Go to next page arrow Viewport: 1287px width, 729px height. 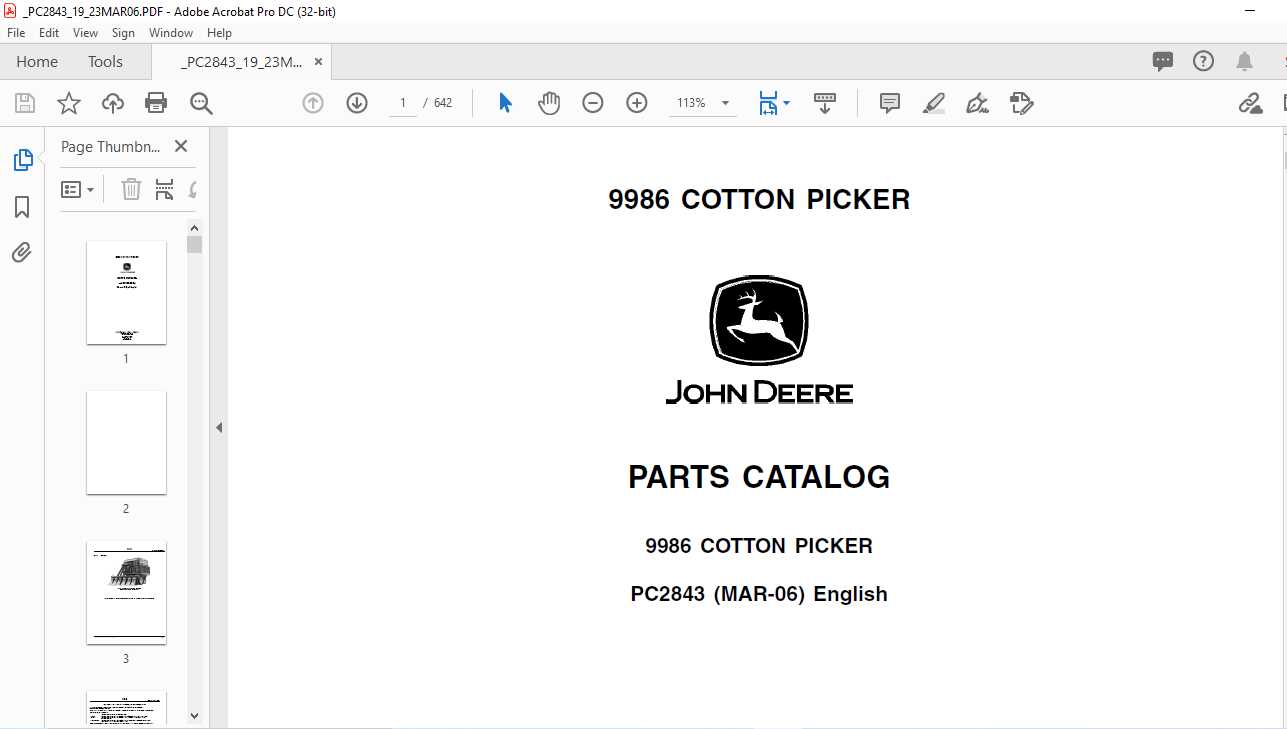(x=357, y=103)
